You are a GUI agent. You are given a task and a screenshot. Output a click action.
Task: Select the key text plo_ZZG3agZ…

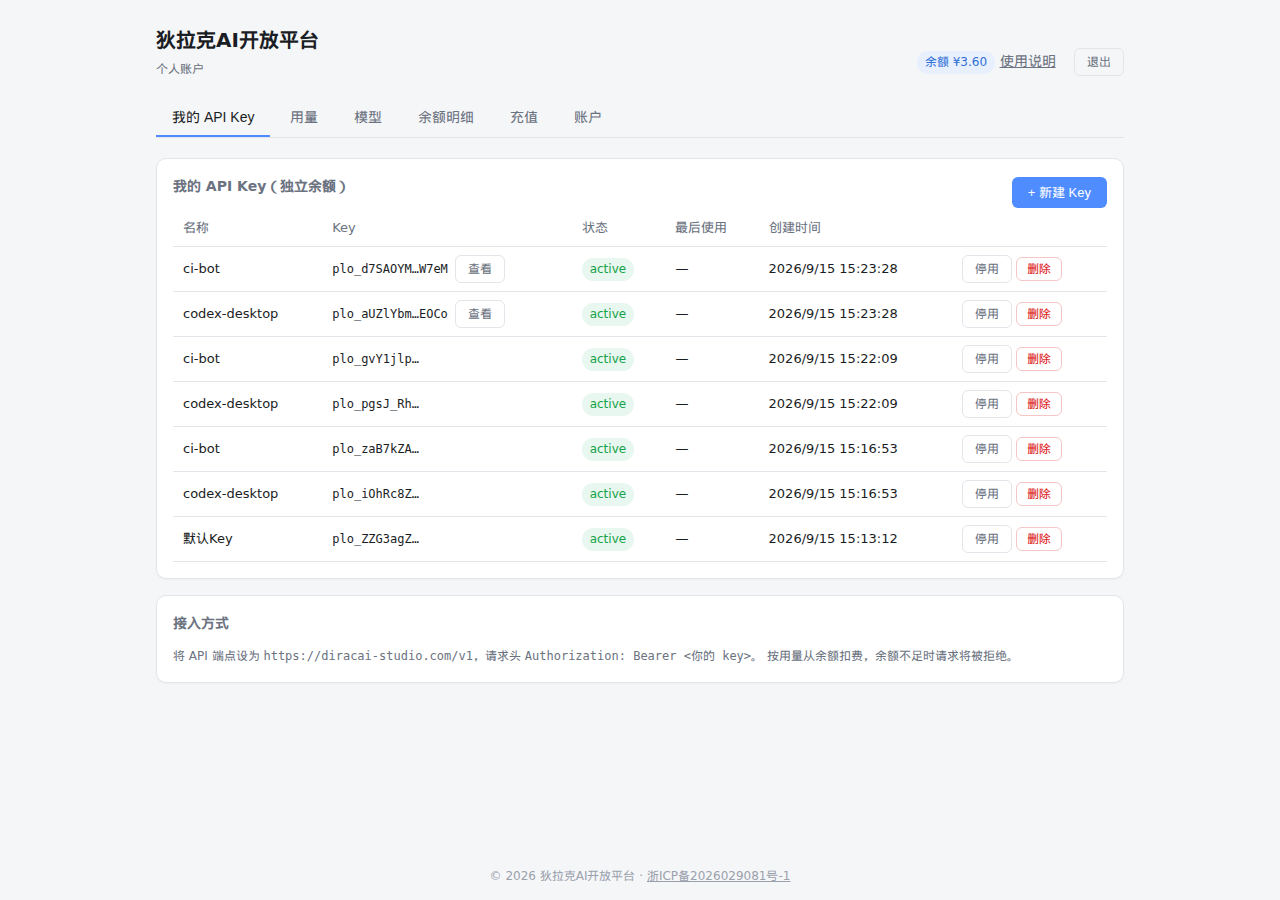(x=376, y=539)
